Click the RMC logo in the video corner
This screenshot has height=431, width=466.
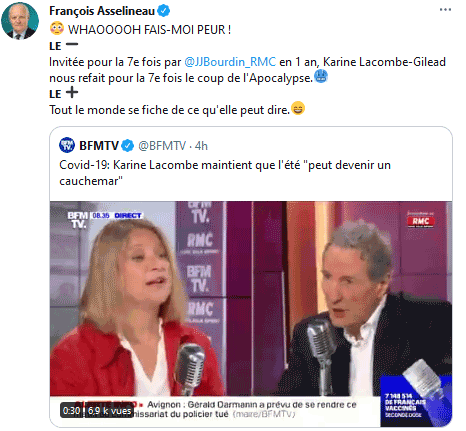(x=420, y=220)
